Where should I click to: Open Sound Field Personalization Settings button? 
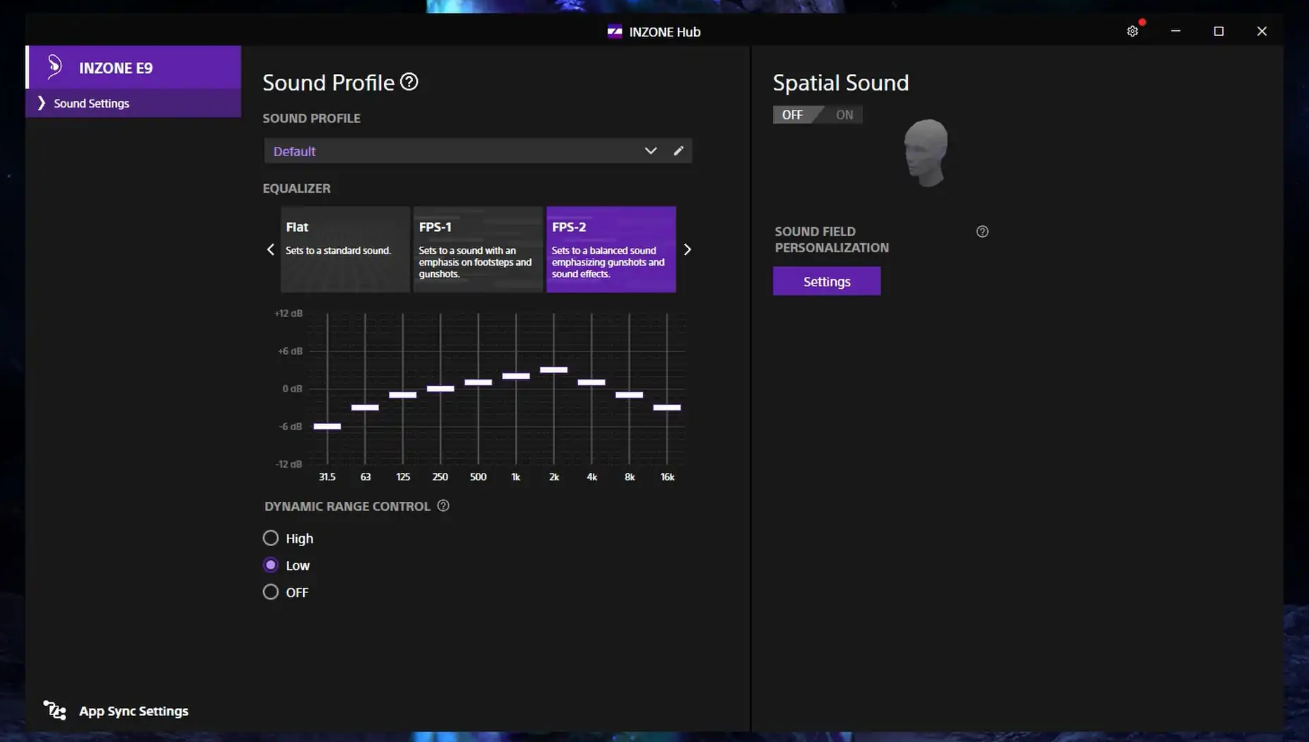click(826, 282)
